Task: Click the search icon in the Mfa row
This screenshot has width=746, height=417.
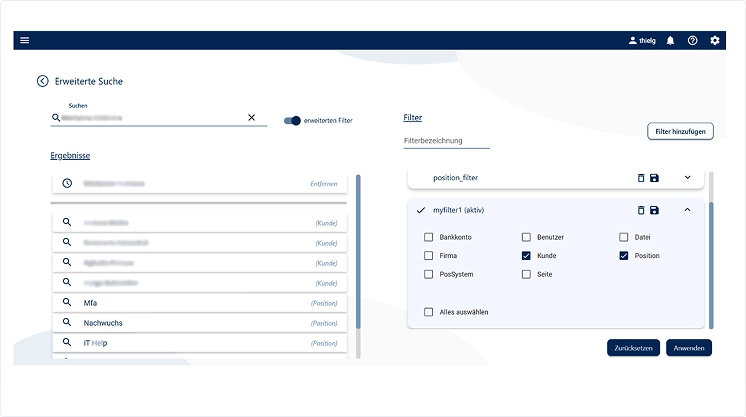Action: click(67, 302)
